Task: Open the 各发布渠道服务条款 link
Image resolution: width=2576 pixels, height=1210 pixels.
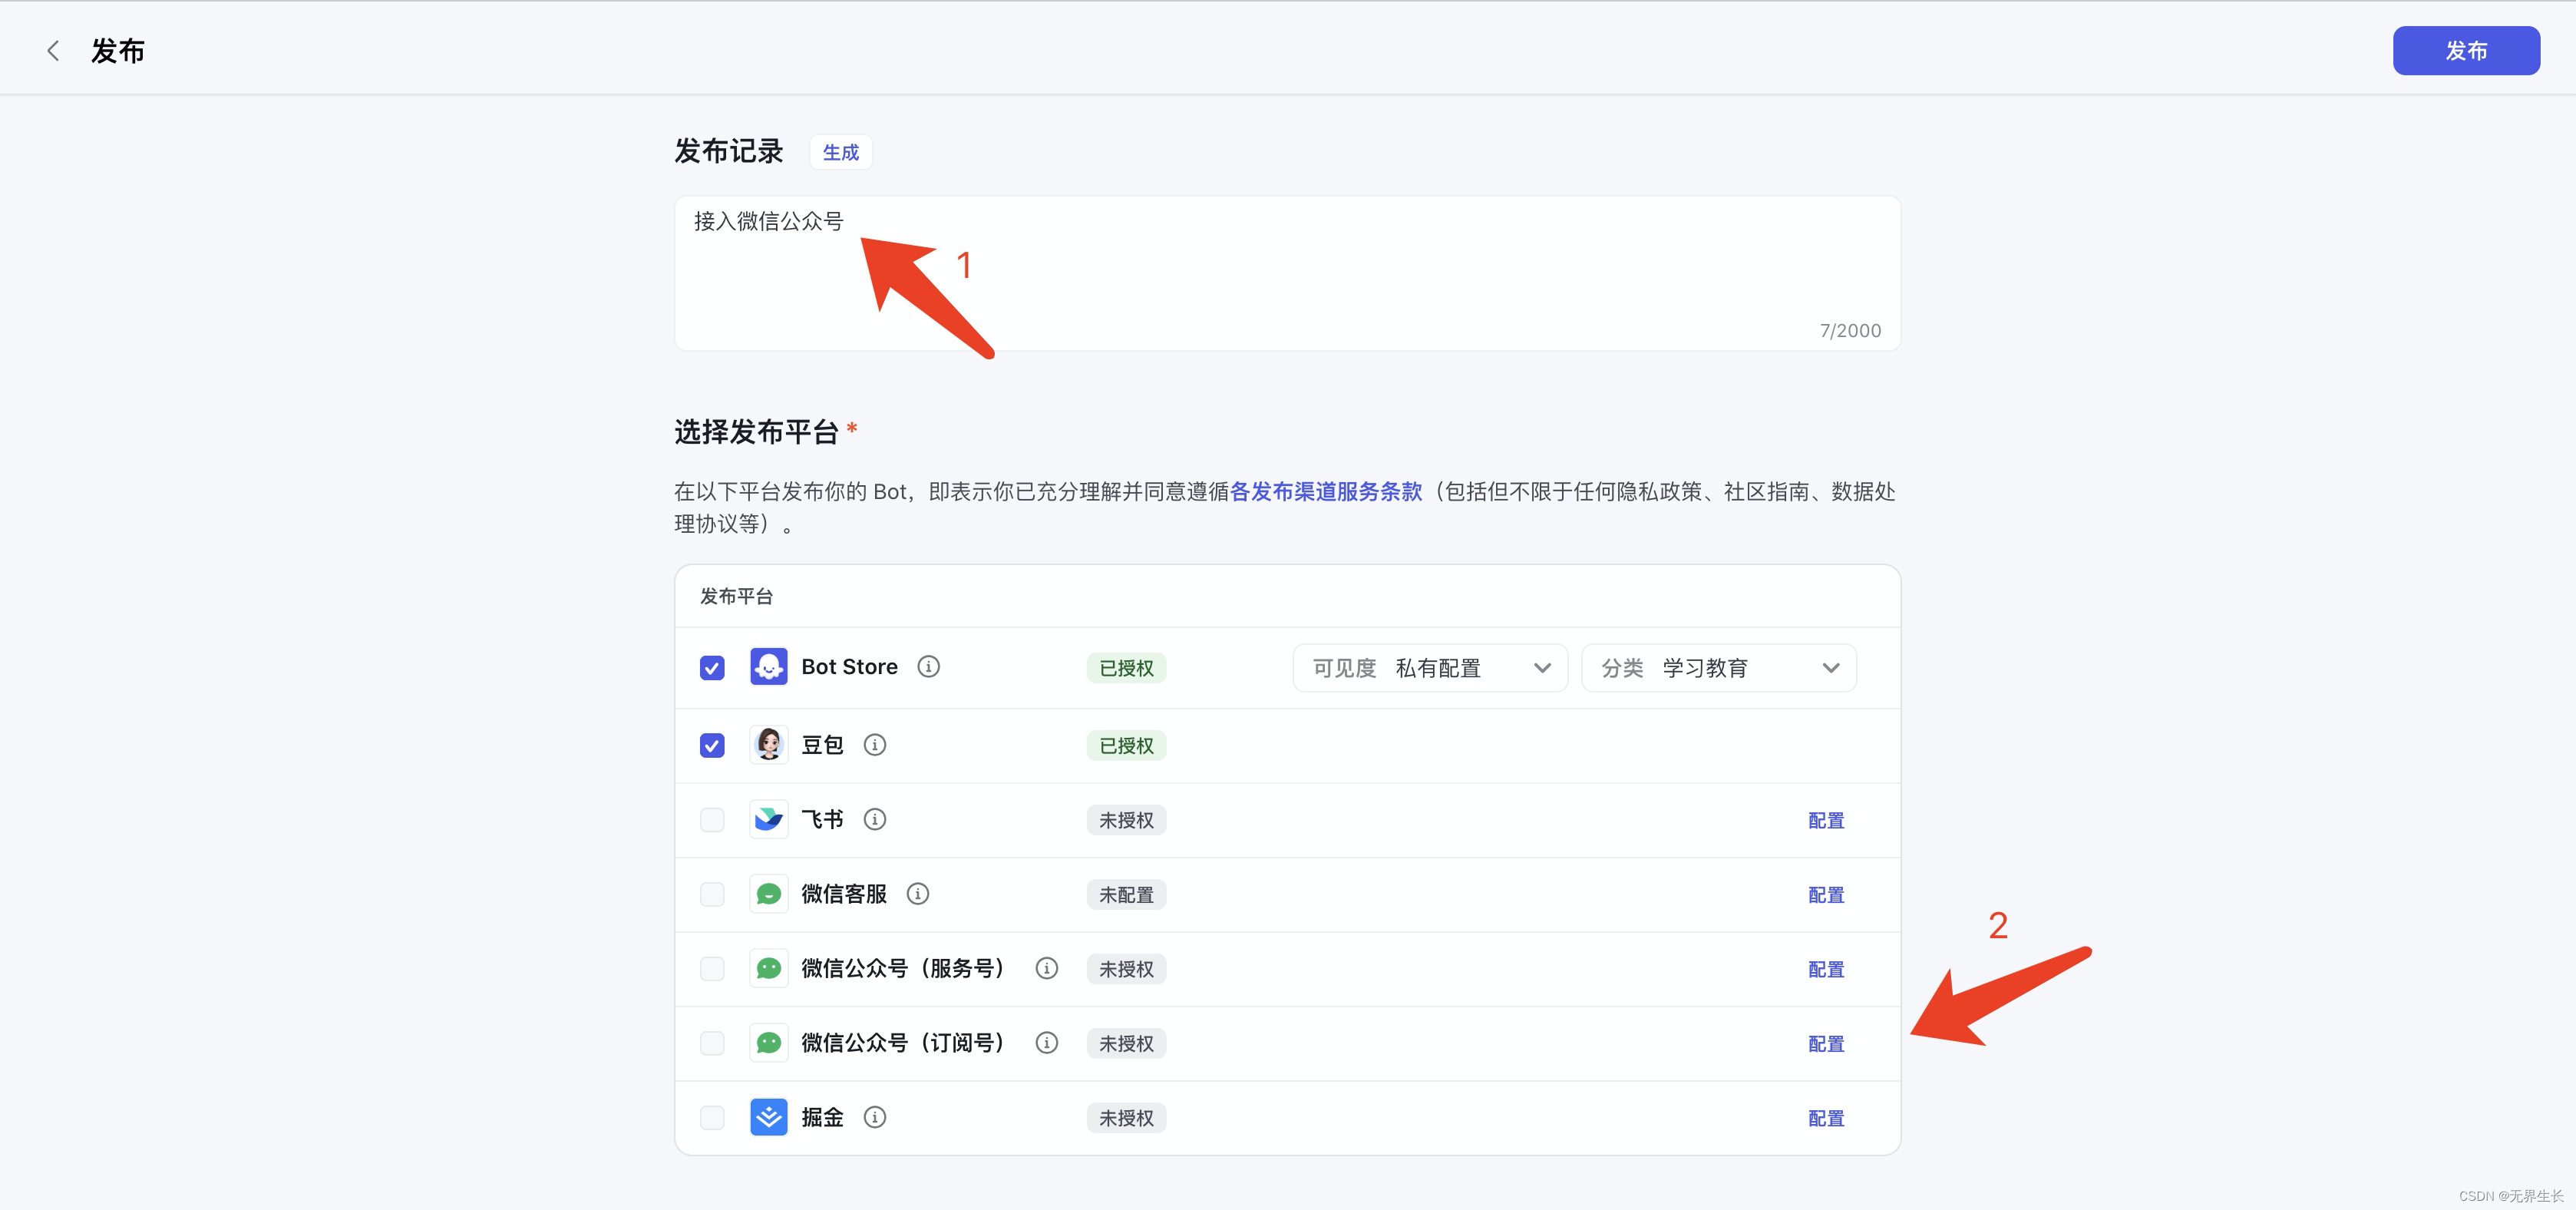Action: (x=1325, y=491)
